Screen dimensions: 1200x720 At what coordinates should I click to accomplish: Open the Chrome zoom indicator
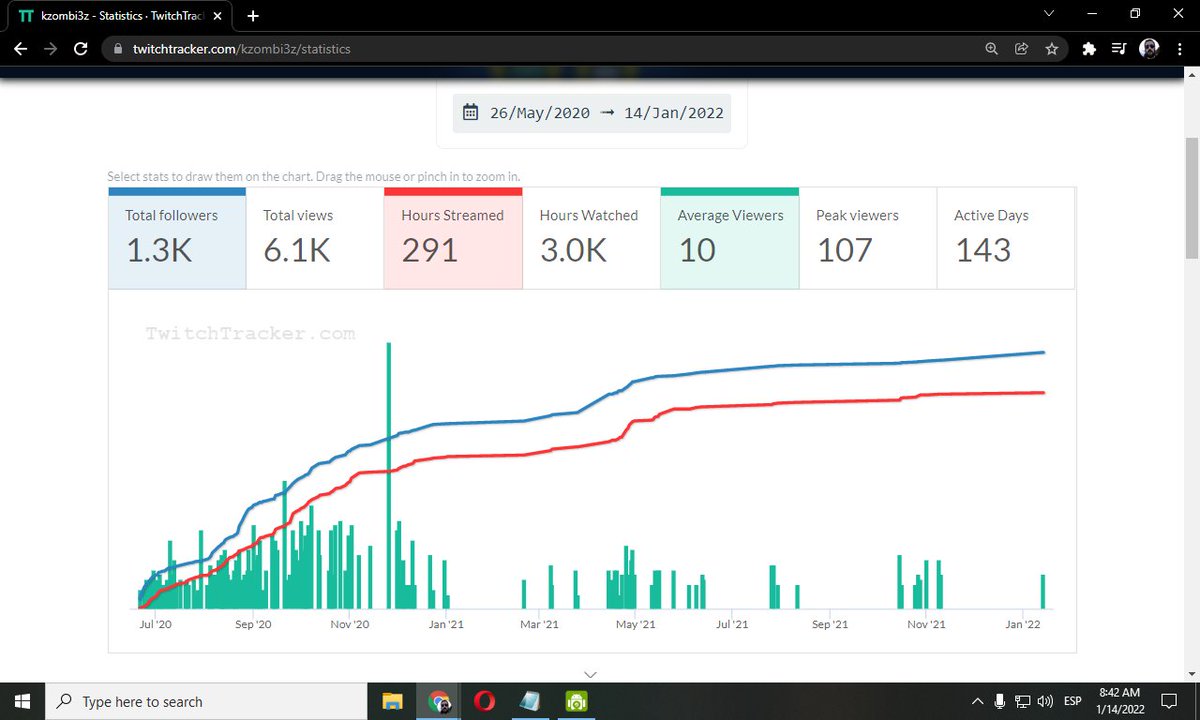pyautogui.click(x=991, y=48)
